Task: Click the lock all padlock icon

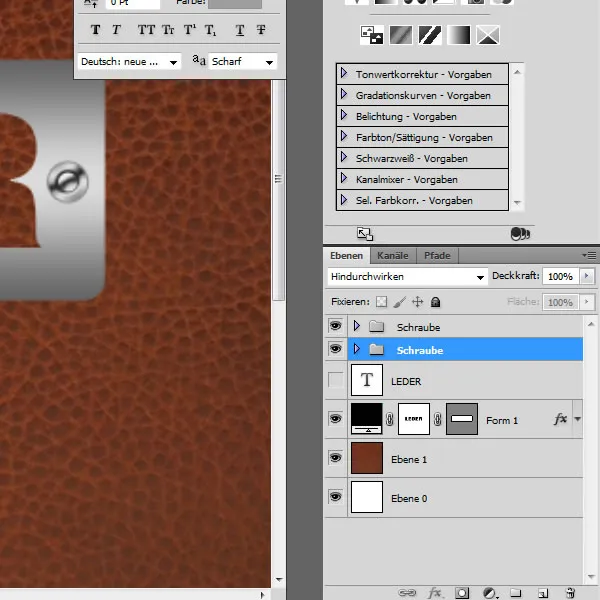Action: 436,302
